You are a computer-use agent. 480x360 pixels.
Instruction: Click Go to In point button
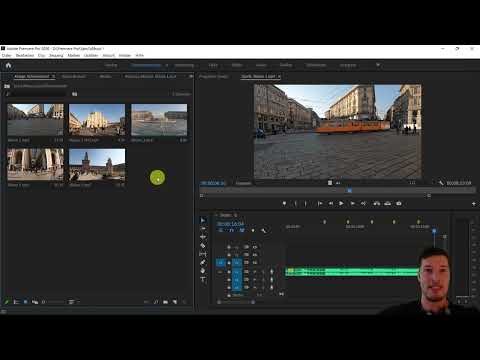[x=320, y=203]
